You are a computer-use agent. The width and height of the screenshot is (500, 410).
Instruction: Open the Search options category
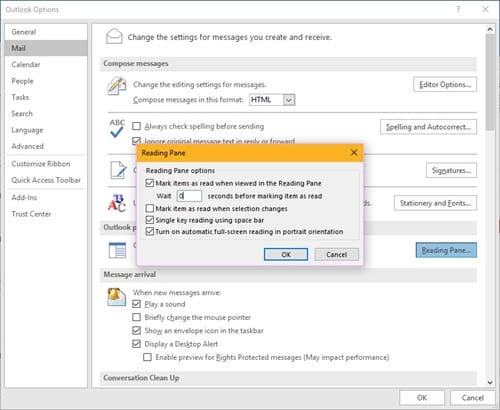46,113
